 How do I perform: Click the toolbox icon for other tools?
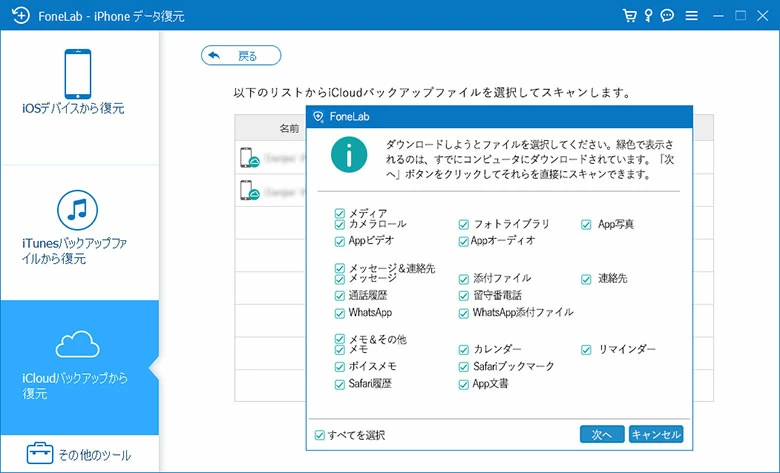pyautogui.click(x=39, y=454)
